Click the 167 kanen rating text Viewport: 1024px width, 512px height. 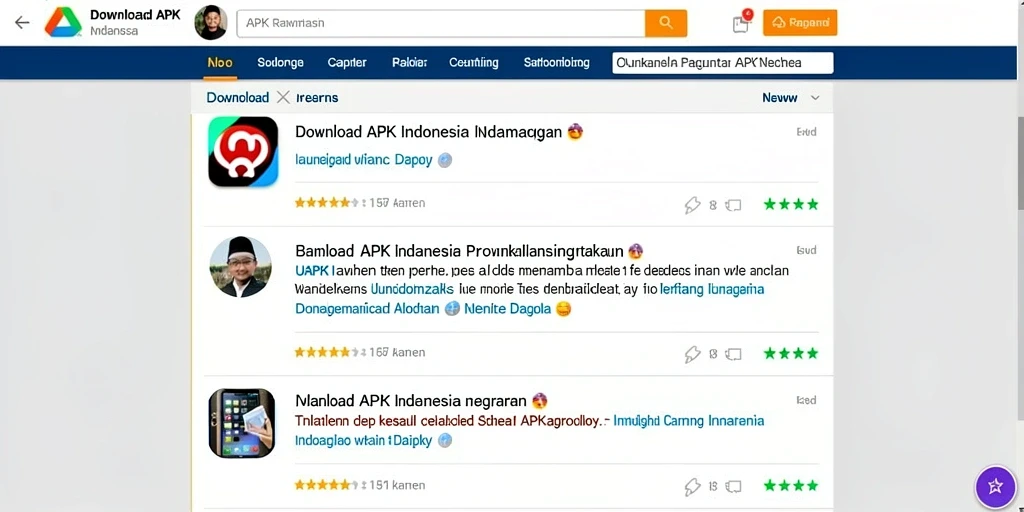point(397,353)
